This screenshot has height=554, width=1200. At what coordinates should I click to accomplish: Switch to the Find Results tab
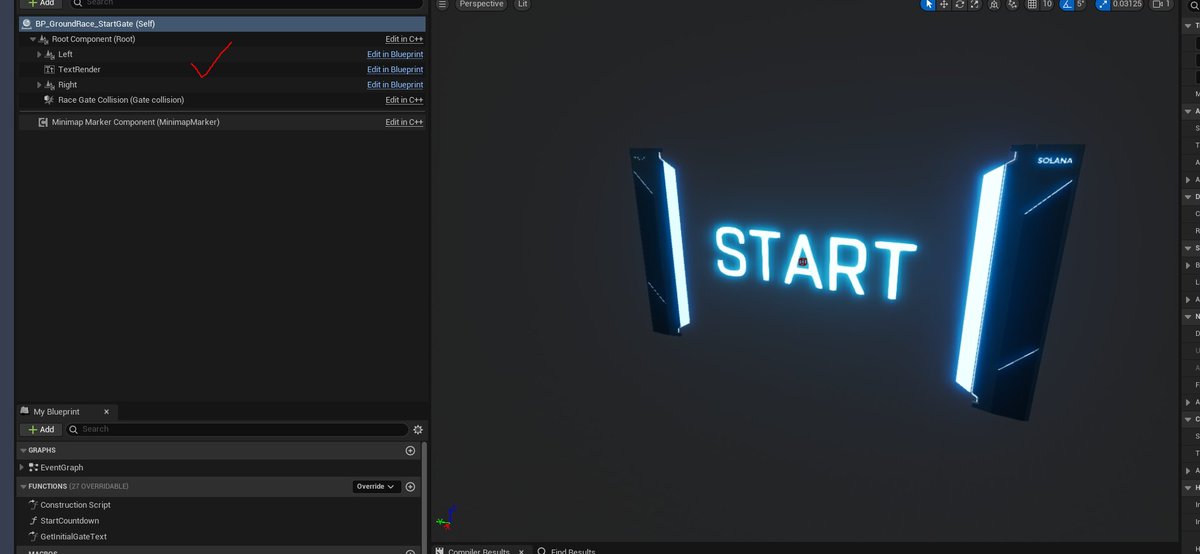coord(565,551)
